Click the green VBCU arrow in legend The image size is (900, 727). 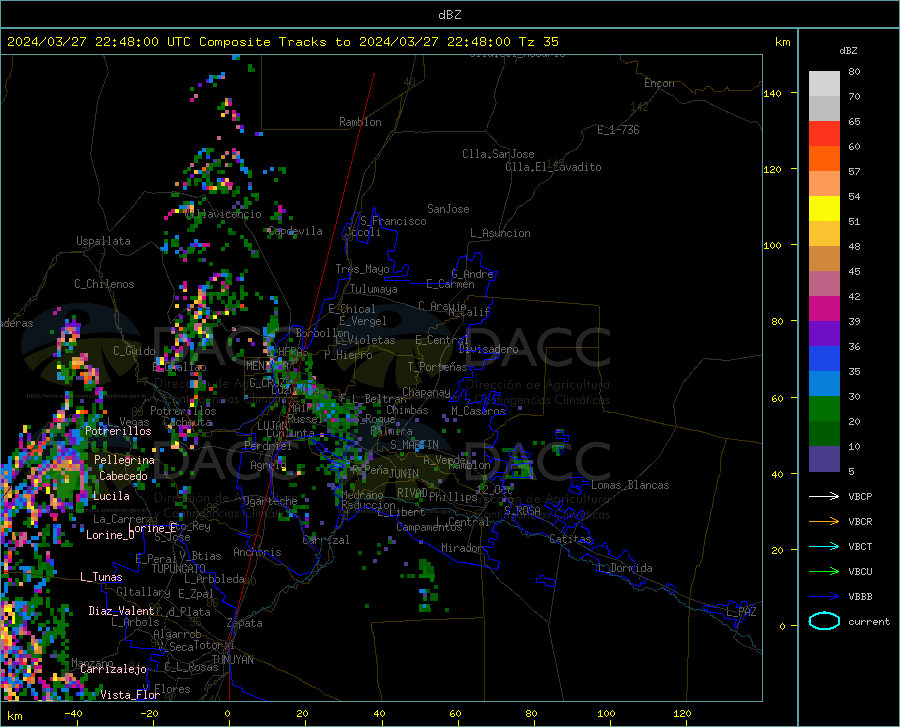824,572
